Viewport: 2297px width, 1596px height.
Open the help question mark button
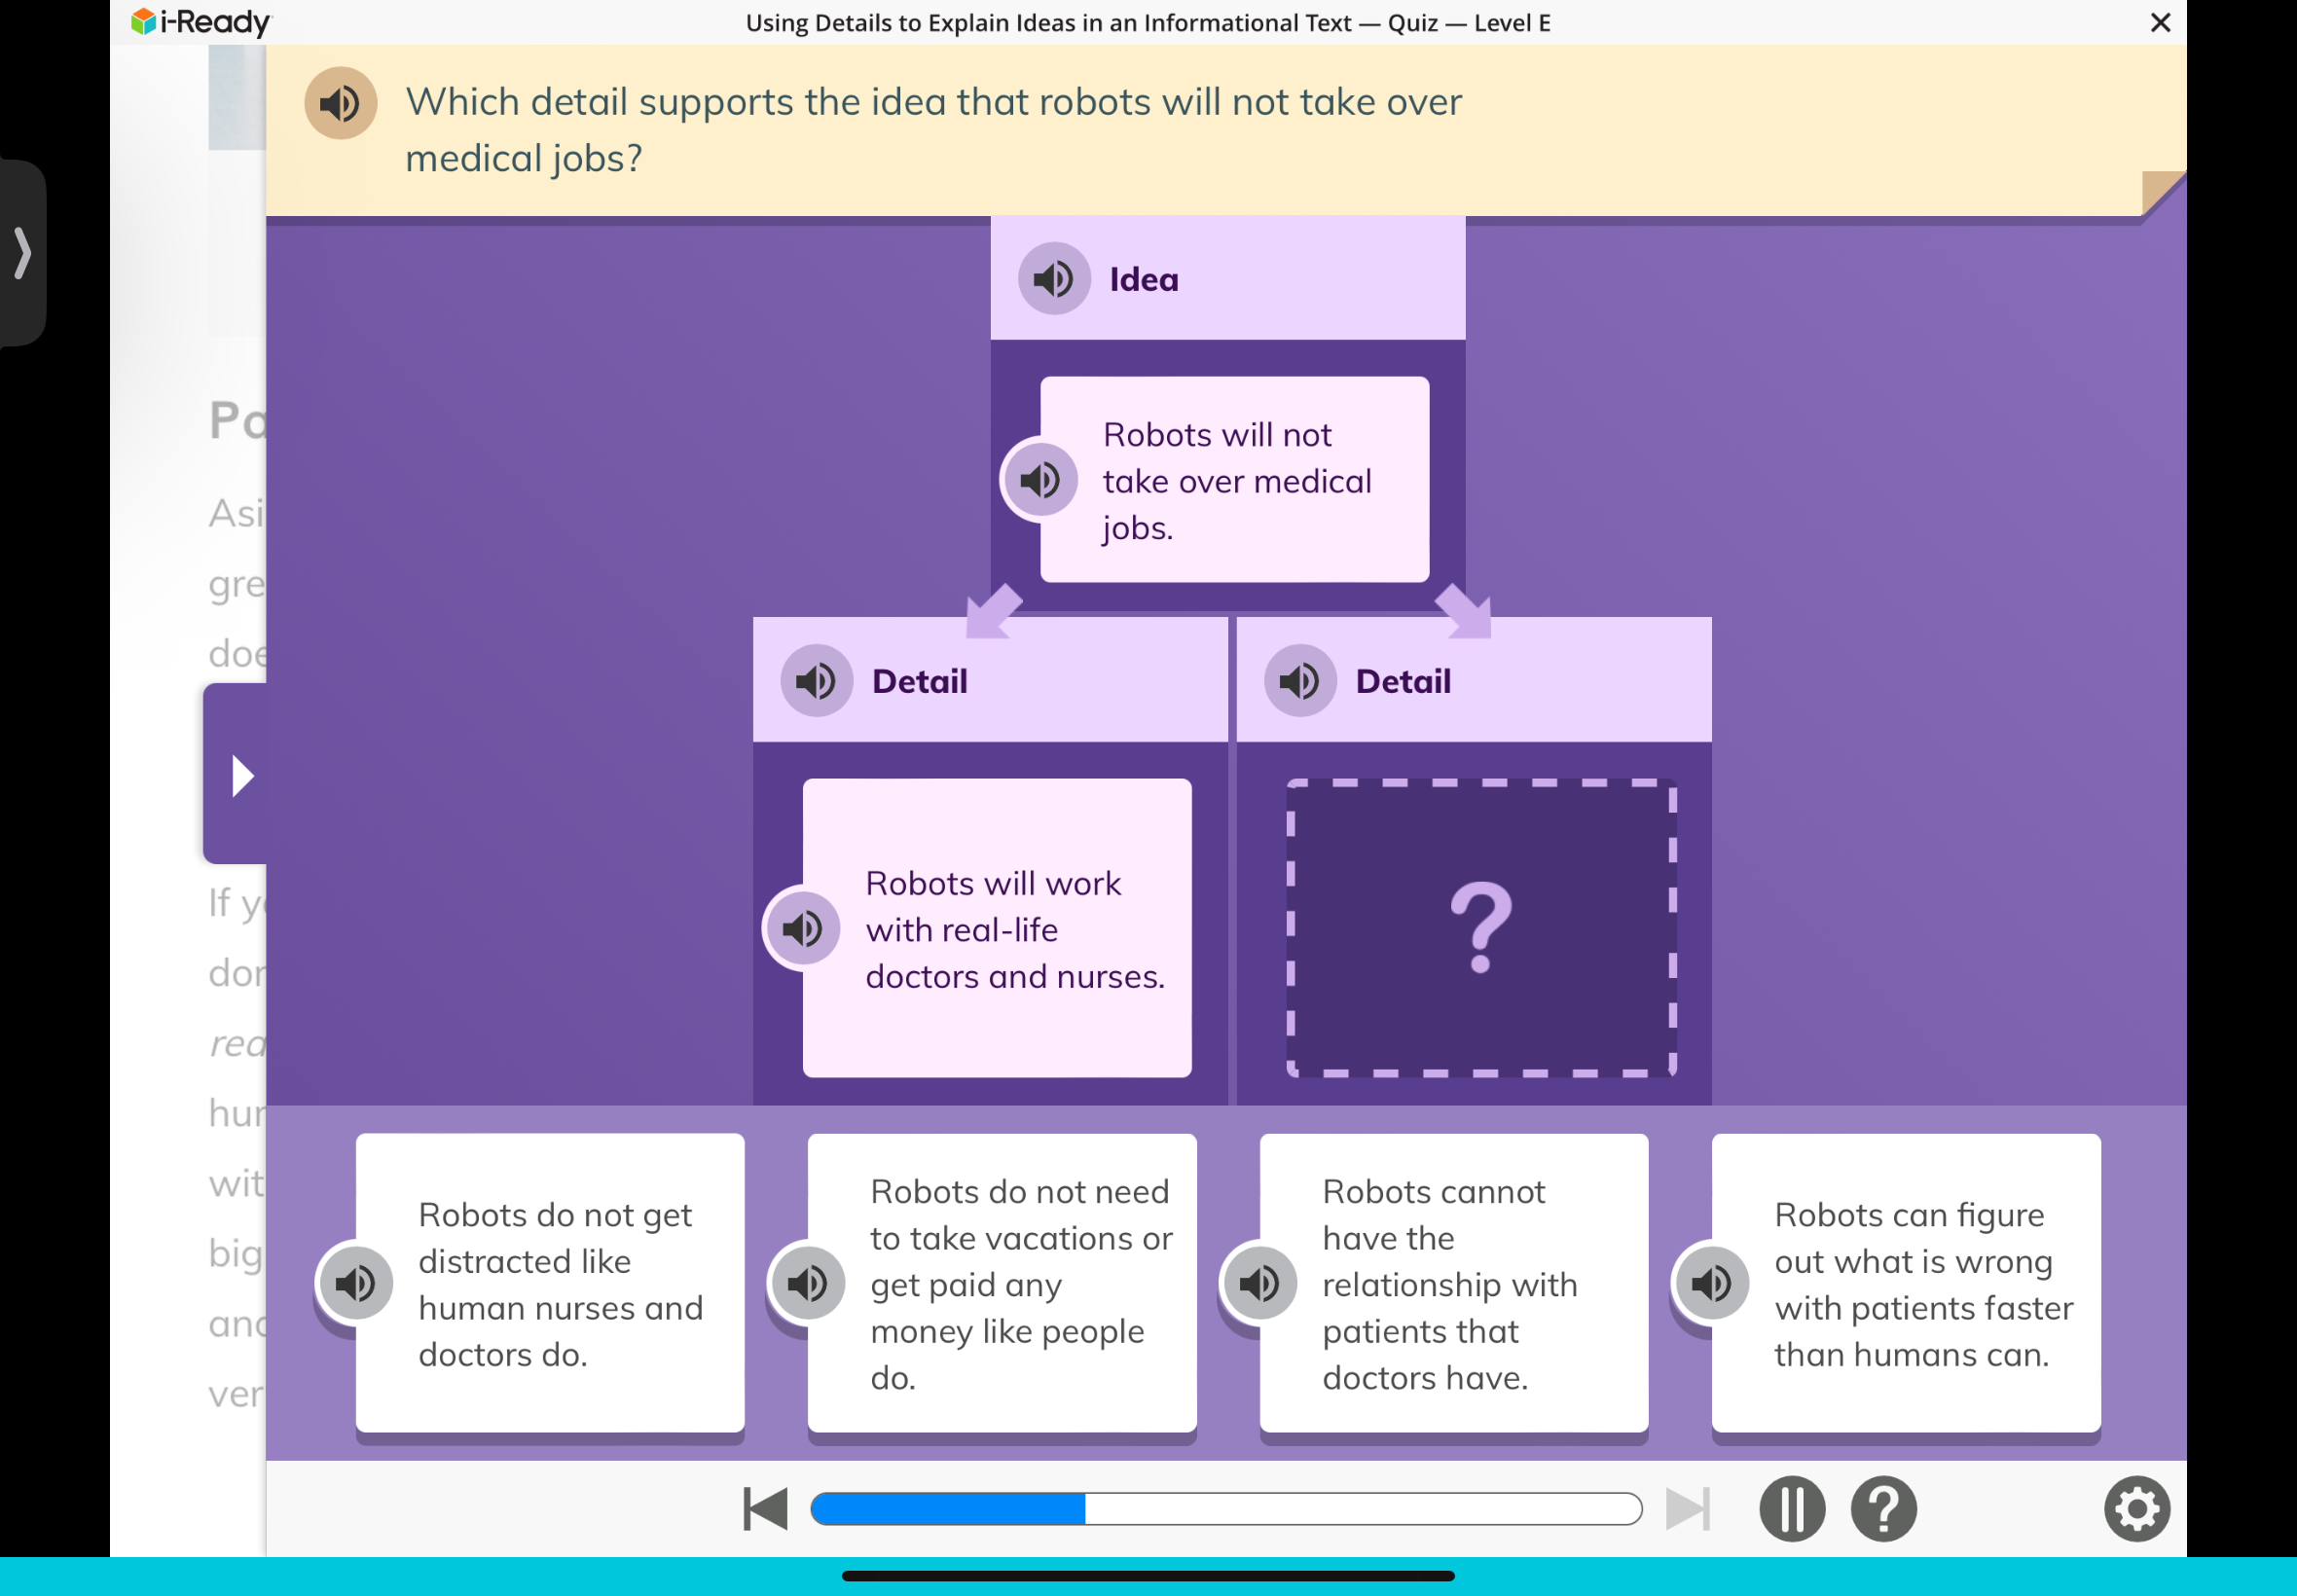(1883, 1509)
